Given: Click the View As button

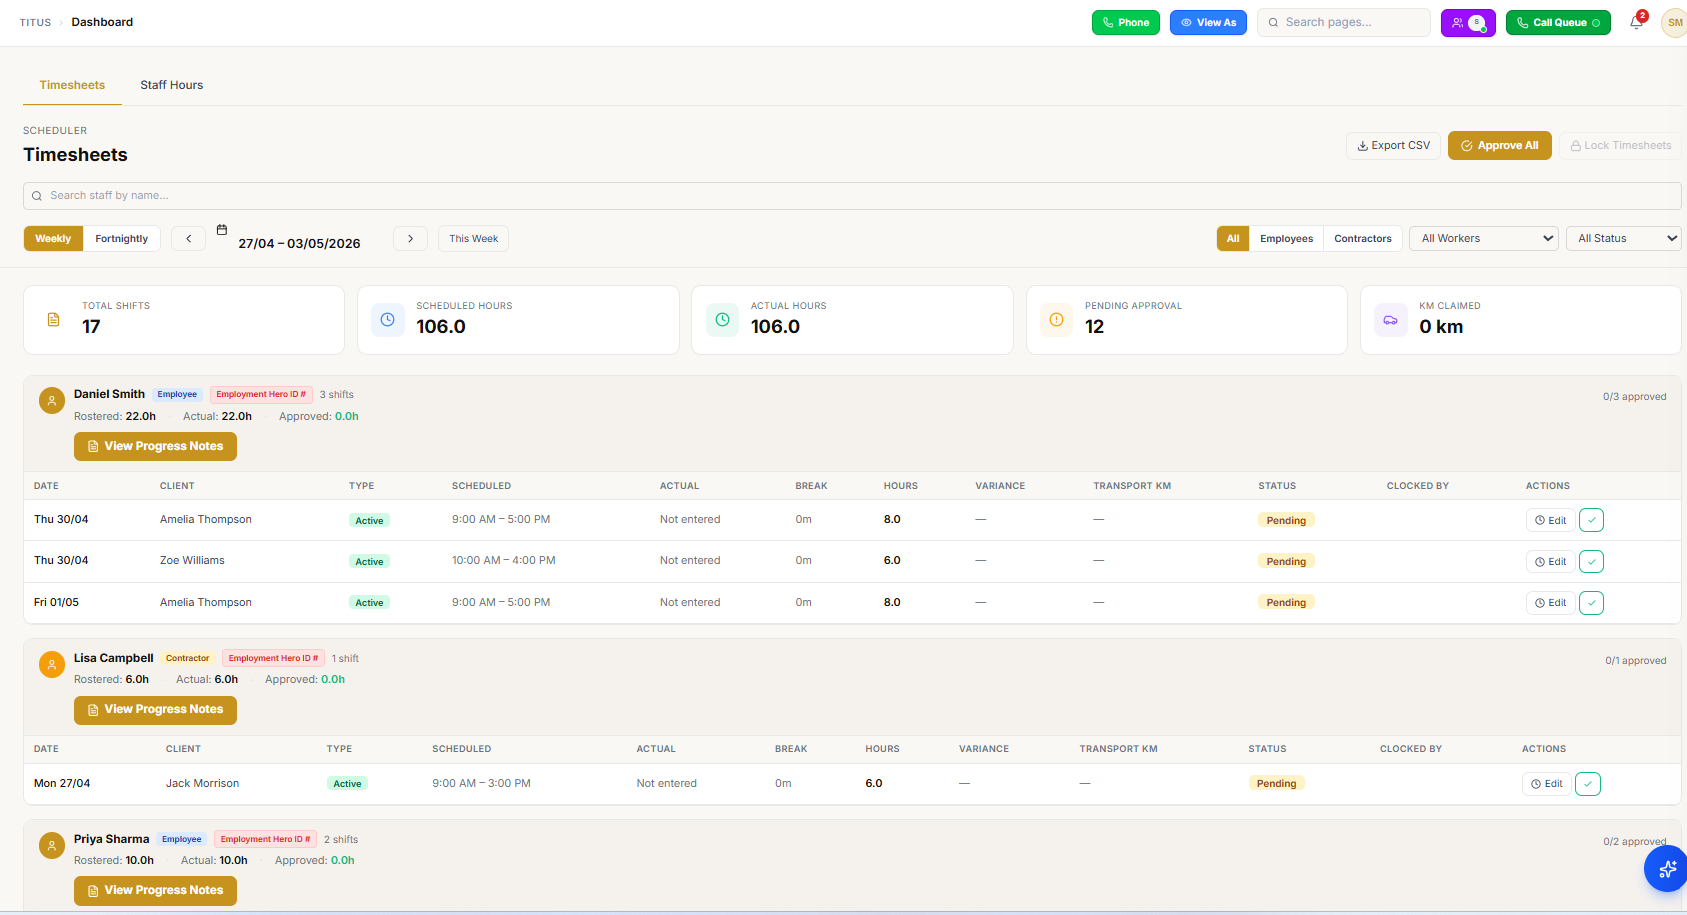Looking at the screenshot, I should [1208, 22].
